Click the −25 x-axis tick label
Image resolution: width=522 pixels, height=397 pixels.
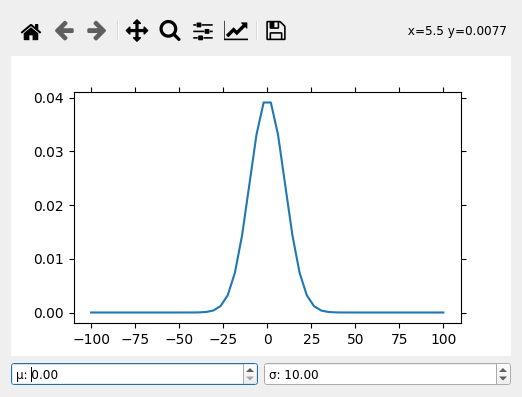tap(223, 339)
